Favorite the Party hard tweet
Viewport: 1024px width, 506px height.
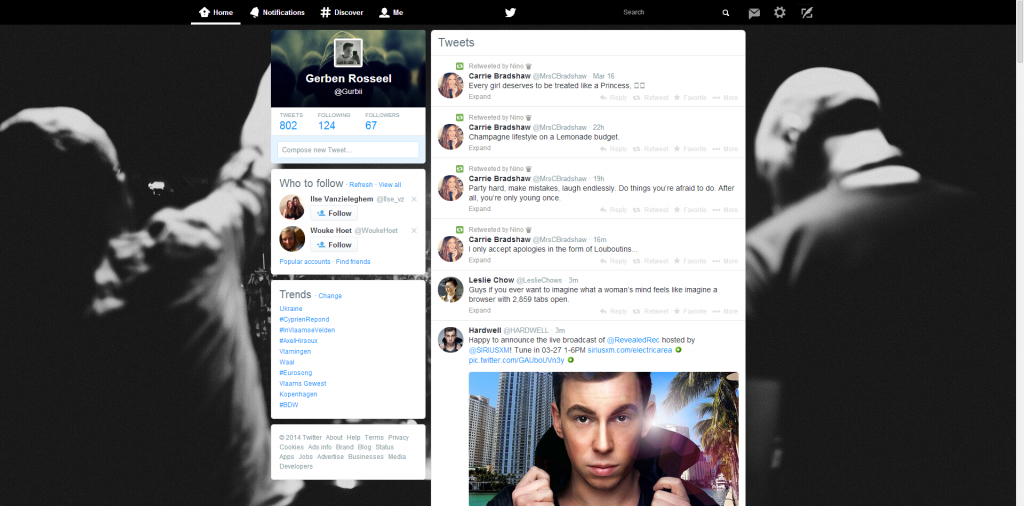tap(690, 210)
